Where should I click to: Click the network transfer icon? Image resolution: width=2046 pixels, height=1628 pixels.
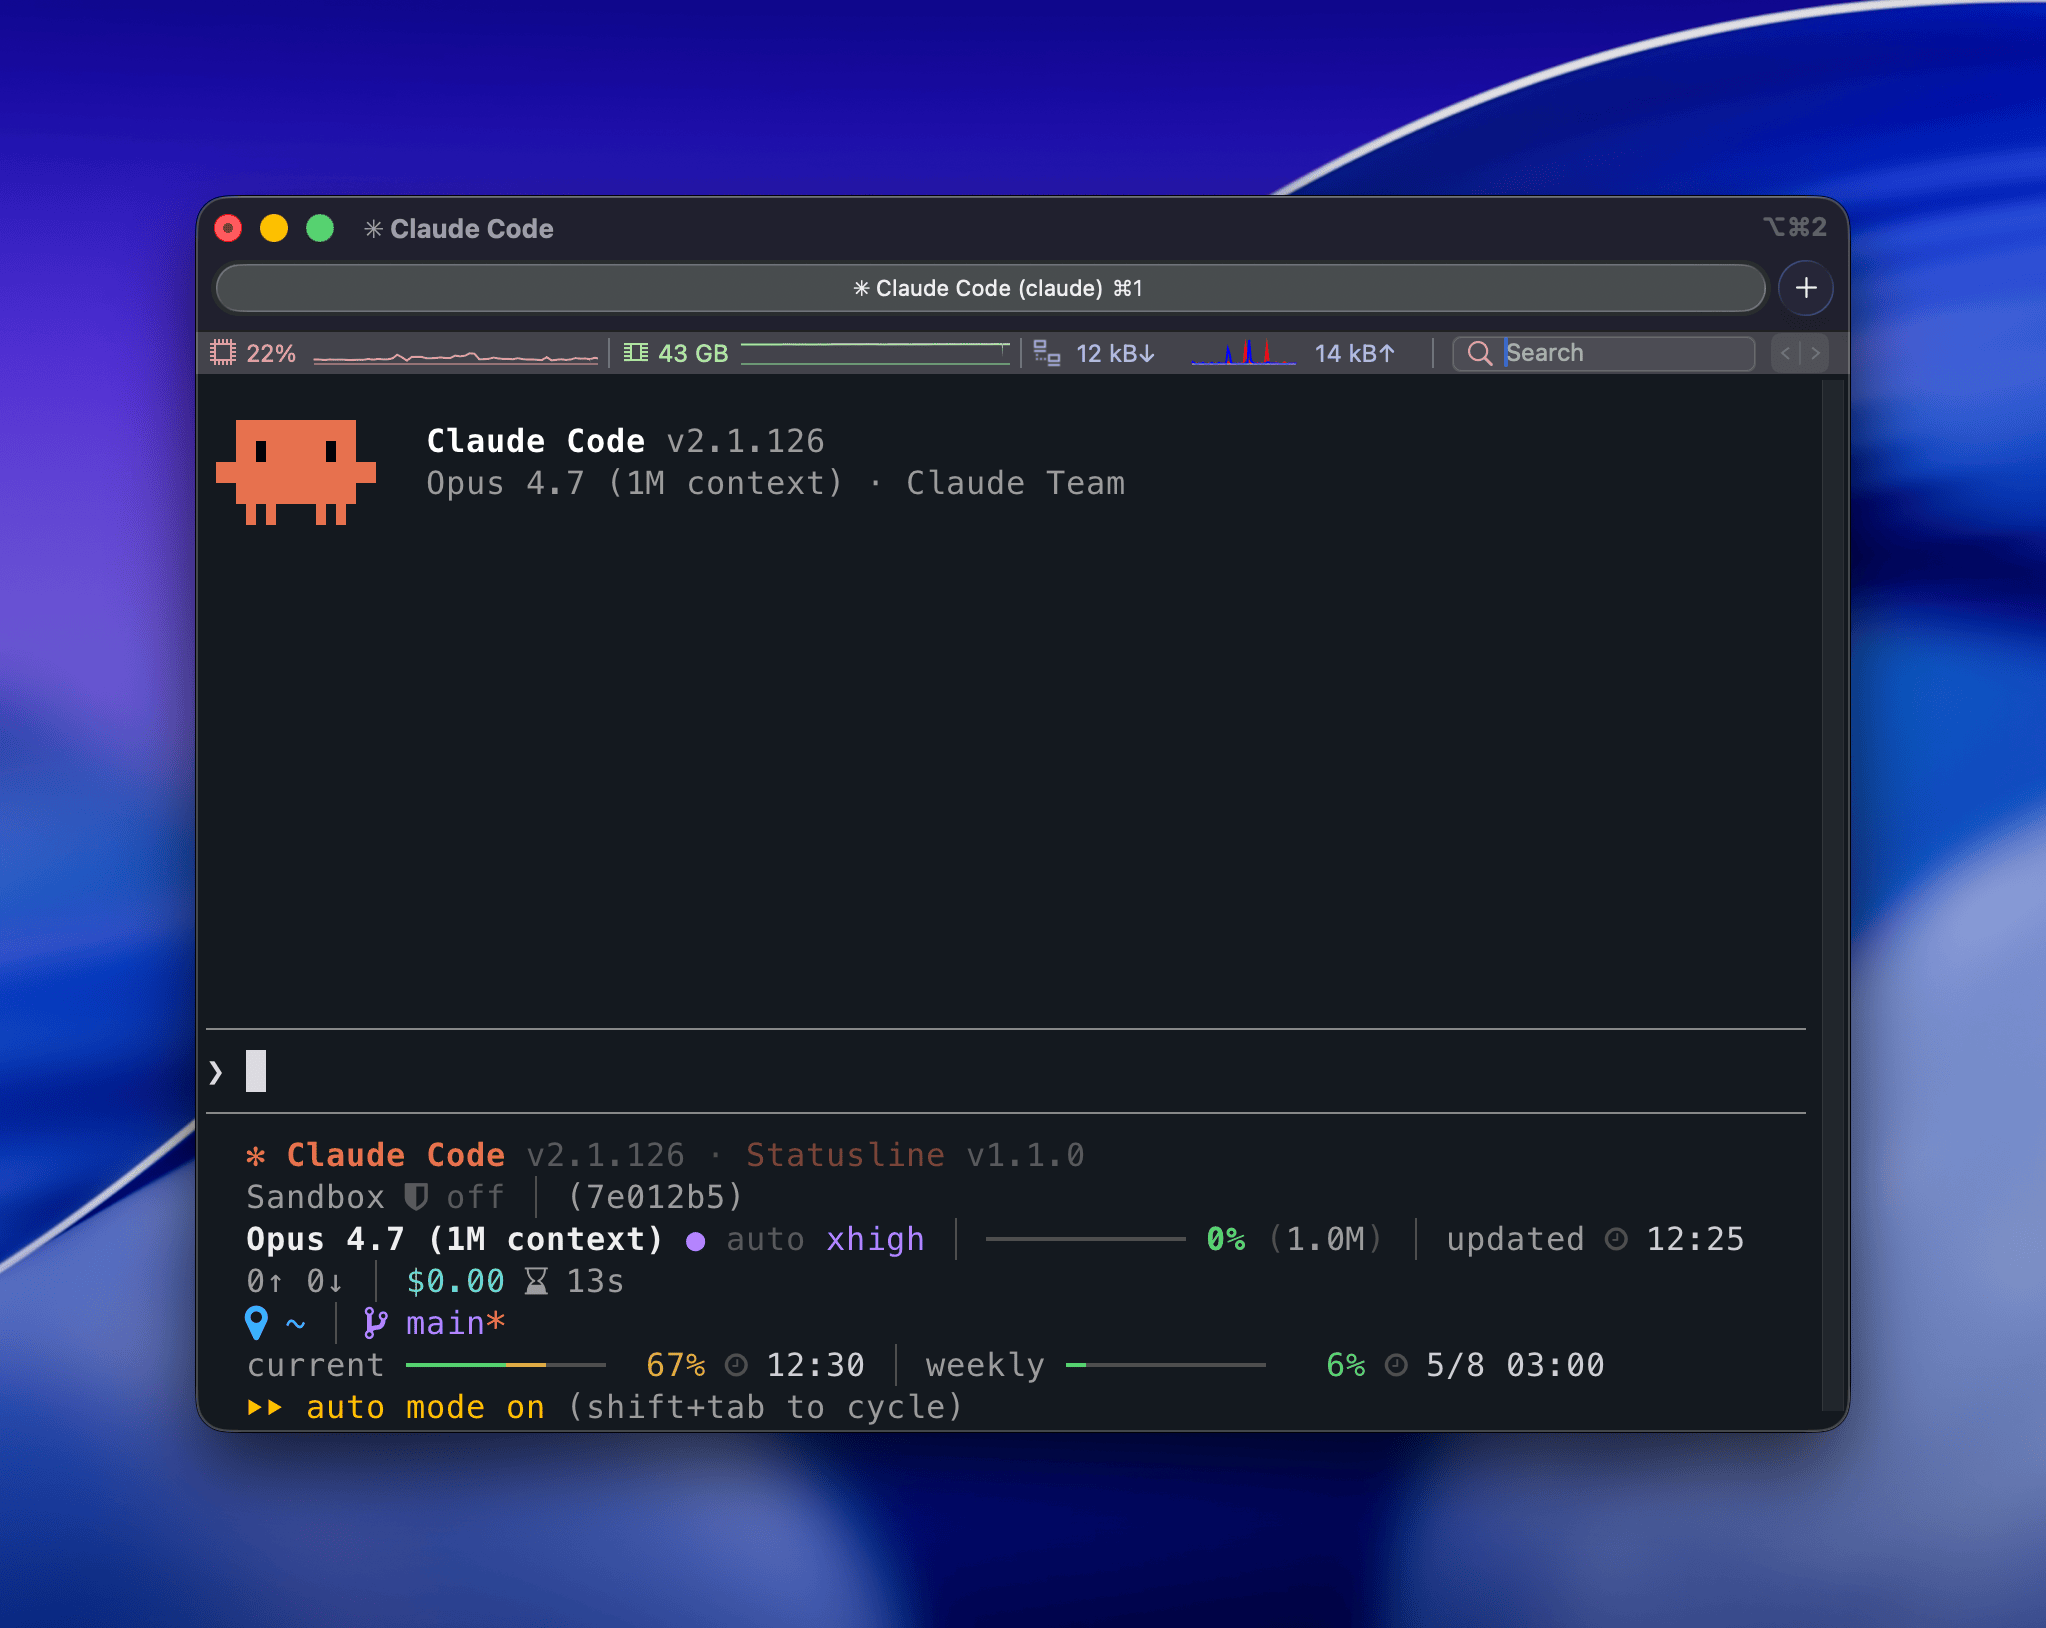click(1046, 353)
